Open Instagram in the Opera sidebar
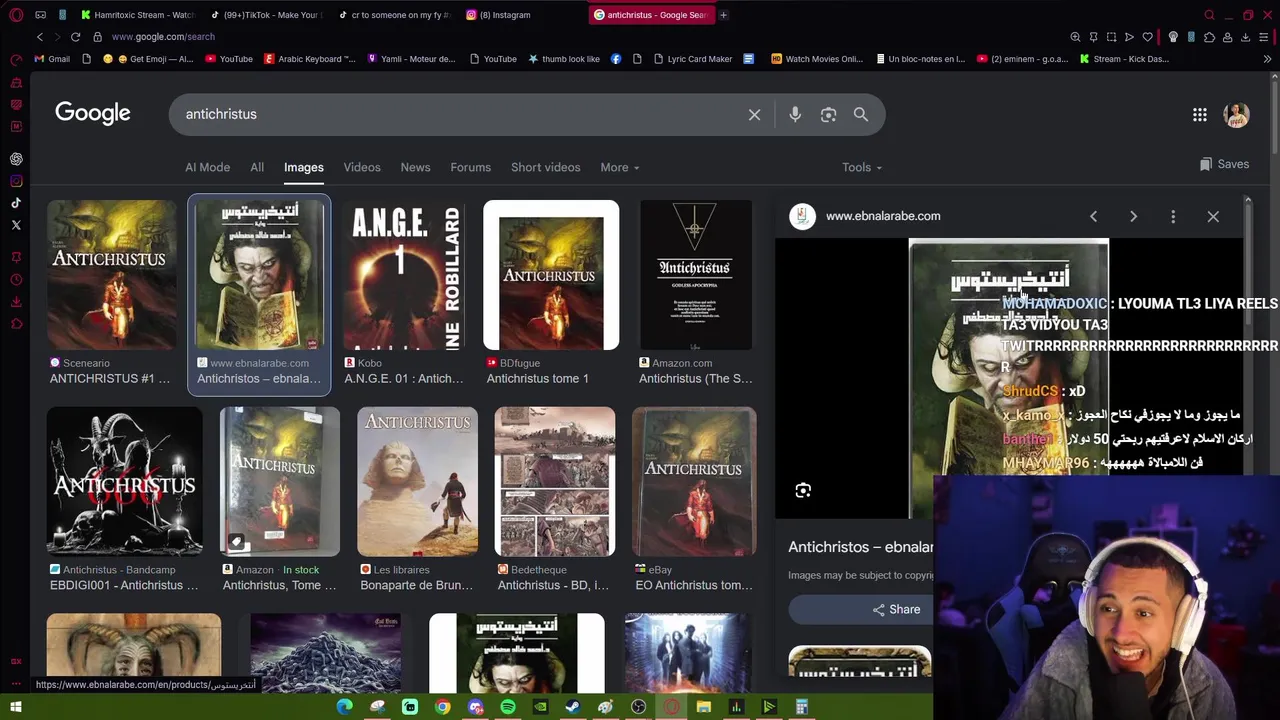This screenshot has height=720, width=1280. (16, 181)
